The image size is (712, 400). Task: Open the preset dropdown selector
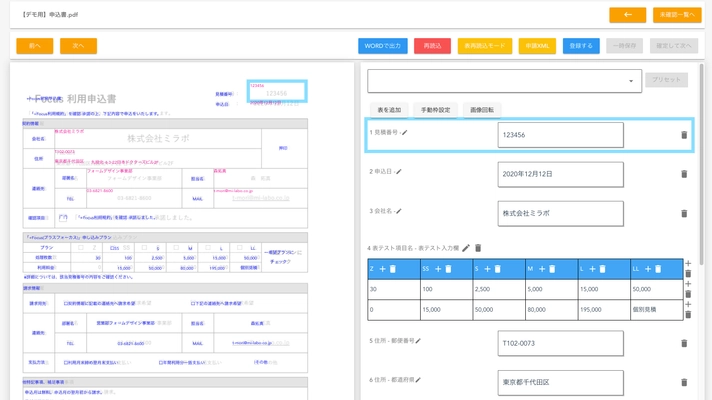504,81
